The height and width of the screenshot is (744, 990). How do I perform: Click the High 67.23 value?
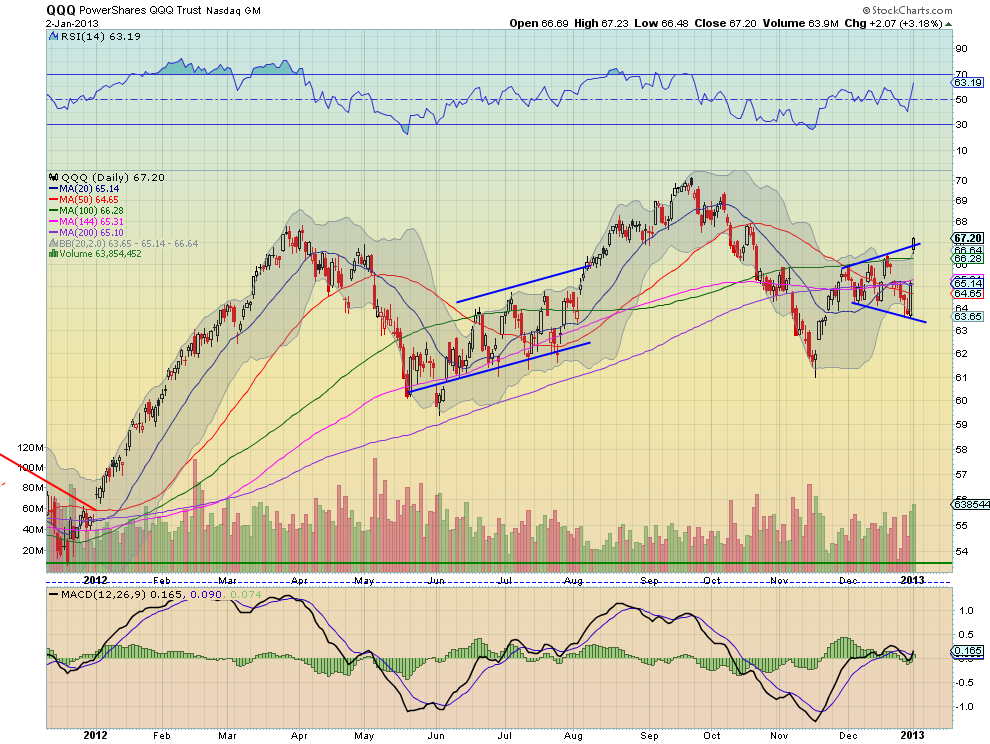[x=601, y=23]
